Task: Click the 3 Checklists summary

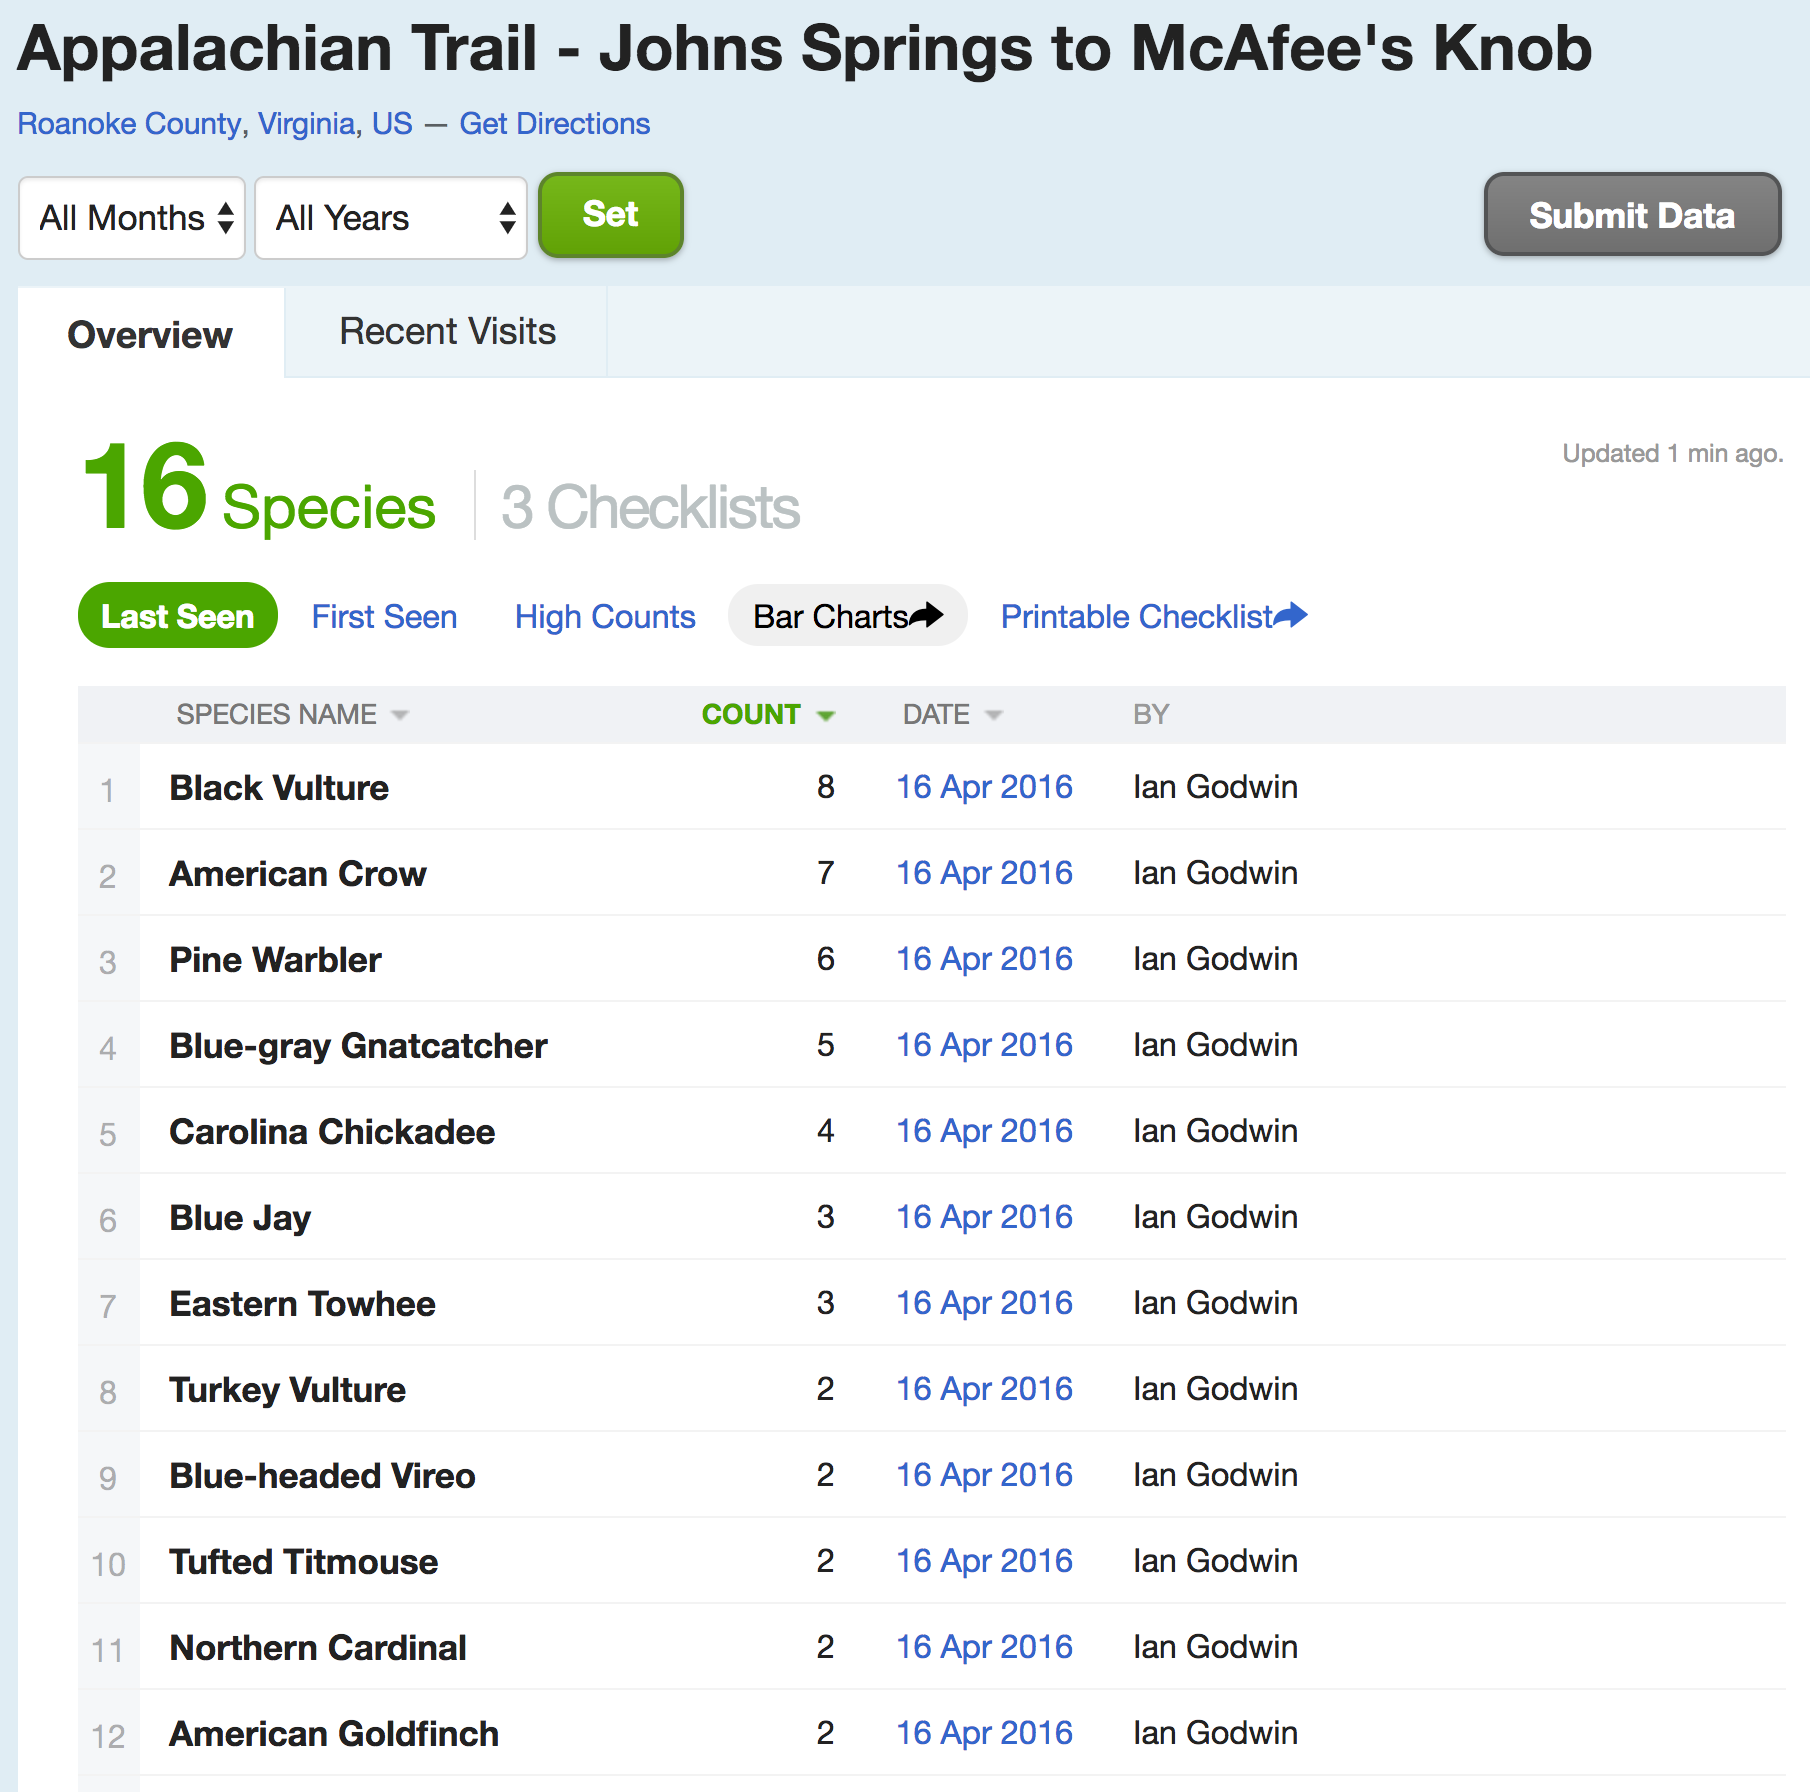Action: click(650, 508)
